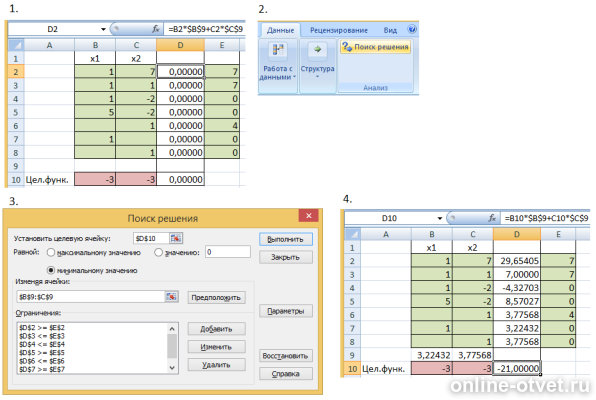Click target cell field containing $D$10
This screenshot has width=596, height=400.
point(151,238)
